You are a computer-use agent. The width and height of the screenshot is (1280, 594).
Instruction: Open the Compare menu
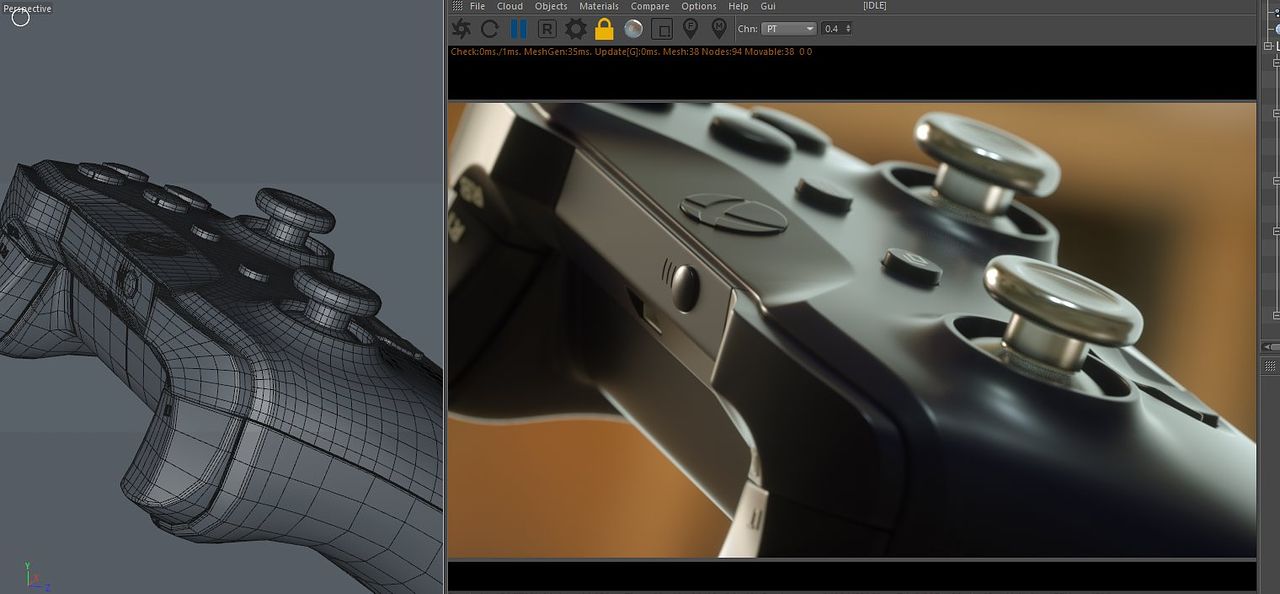(650, 6)
